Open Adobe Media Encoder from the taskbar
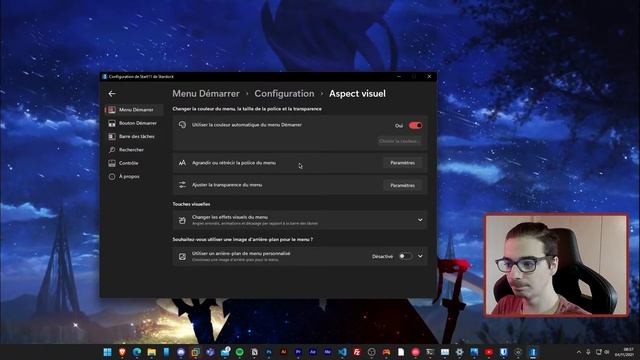Viewport: 640px width, 360px height. point(327,352)
